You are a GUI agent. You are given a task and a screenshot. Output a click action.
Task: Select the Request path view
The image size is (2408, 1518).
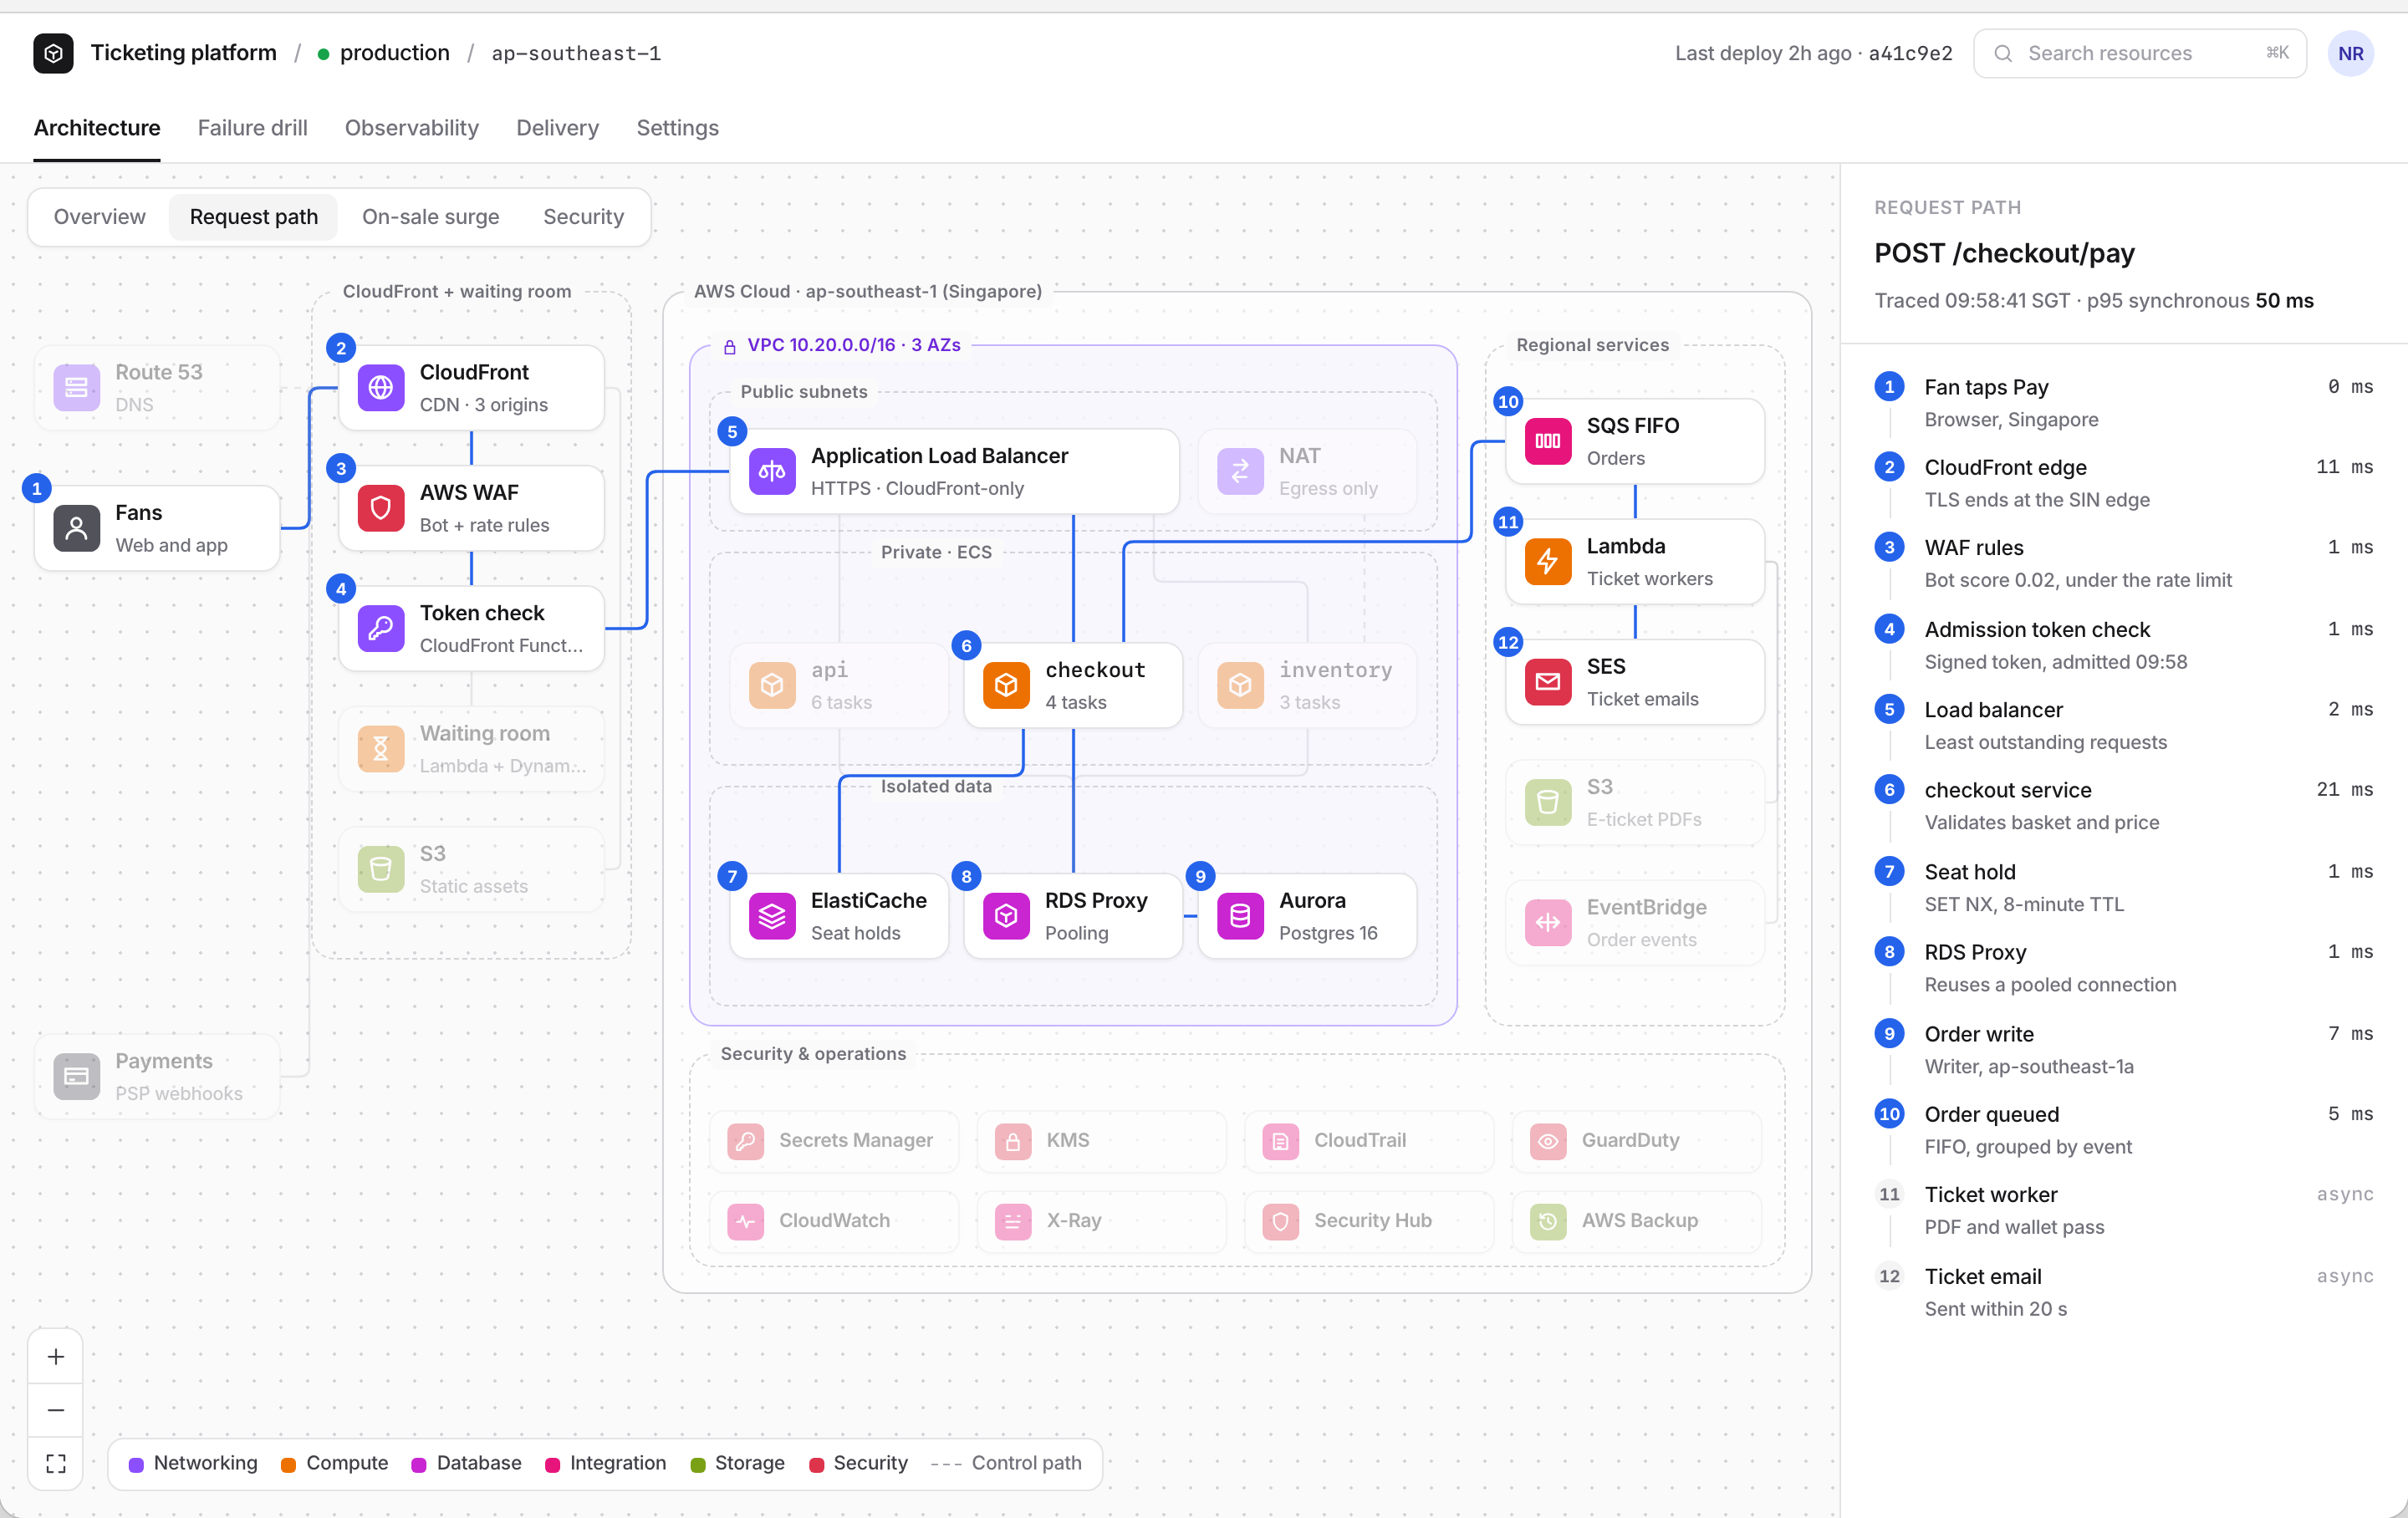[253, 217]
